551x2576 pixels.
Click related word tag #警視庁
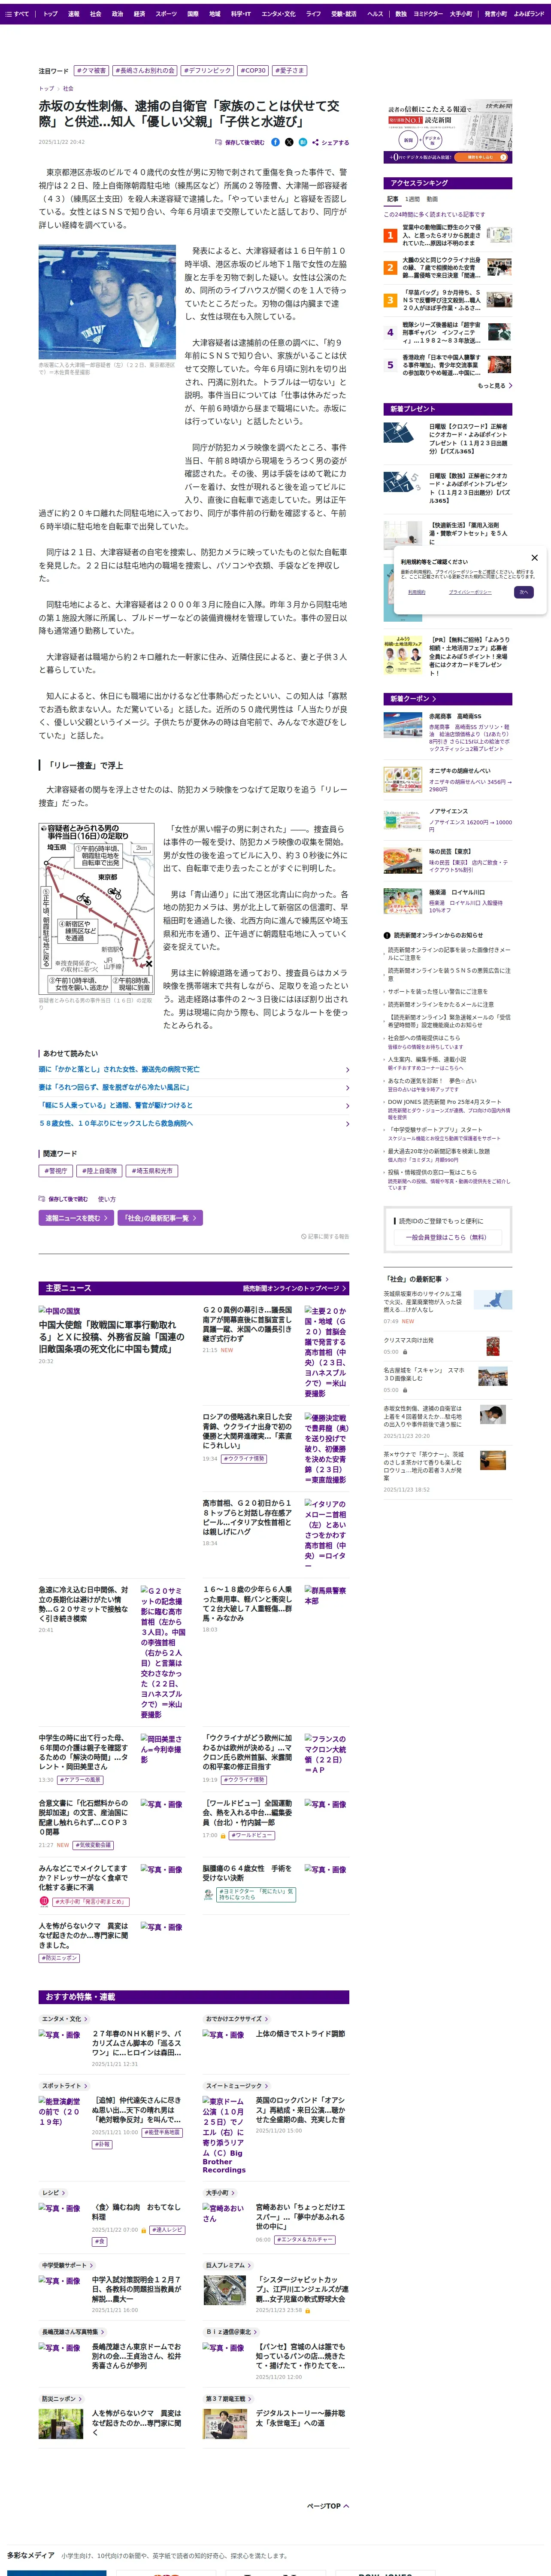tap(56, 1171)
